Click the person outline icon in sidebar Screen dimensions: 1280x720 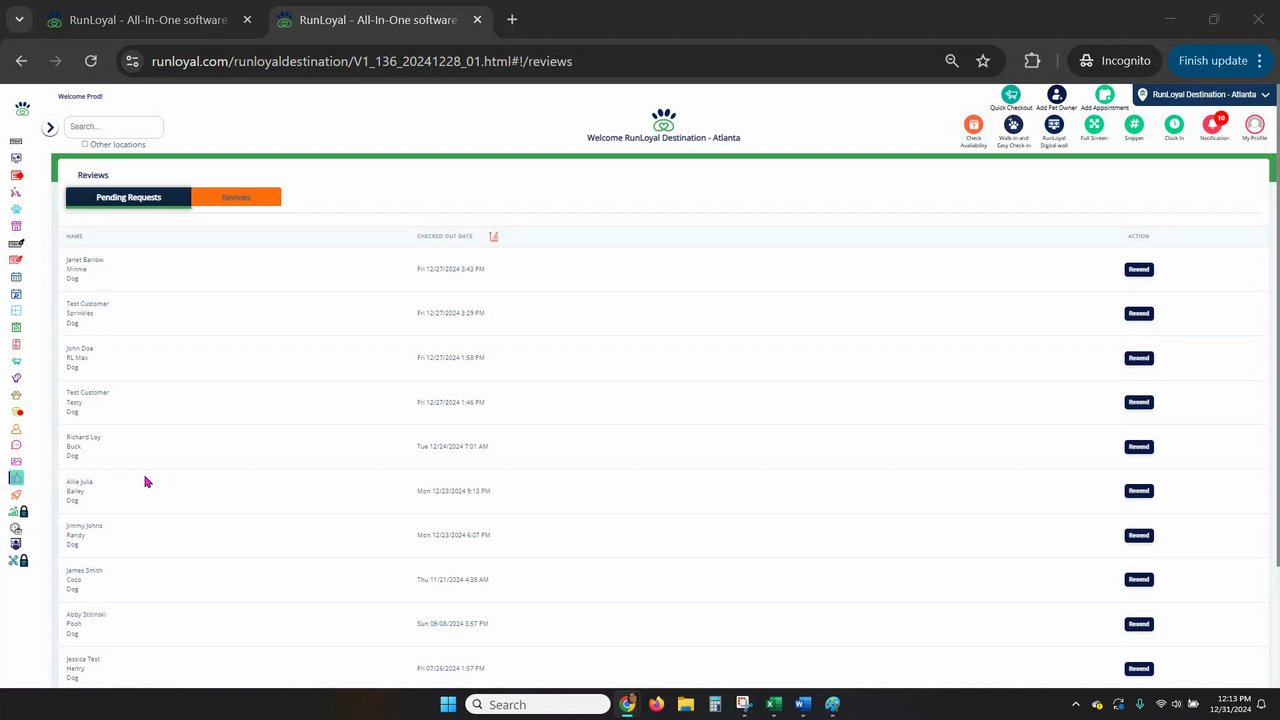16,428
